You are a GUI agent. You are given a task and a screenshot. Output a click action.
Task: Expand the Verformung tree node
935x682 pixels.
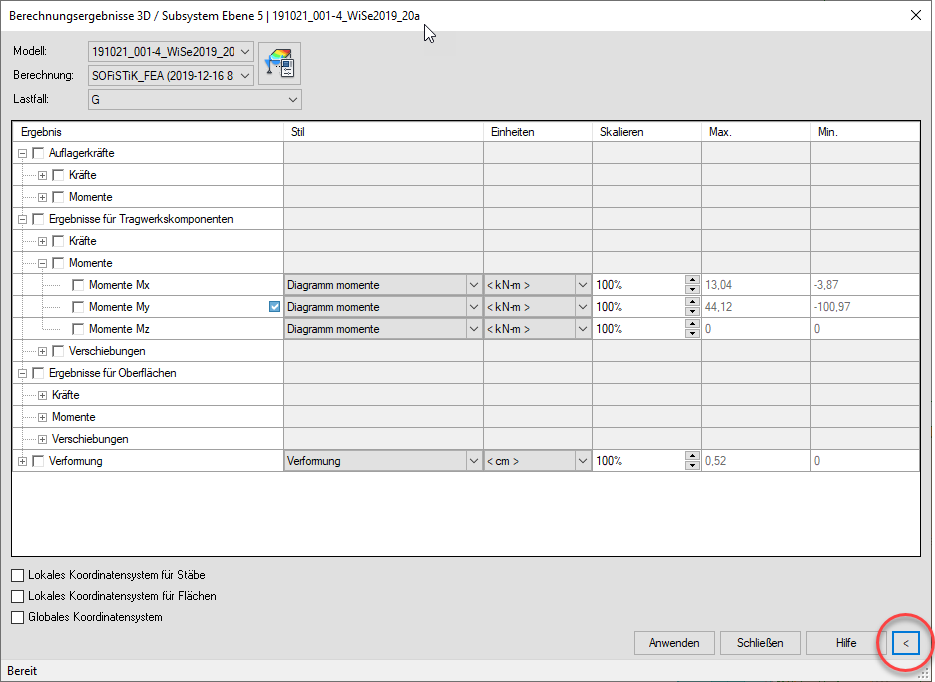(x=22, y=461)
